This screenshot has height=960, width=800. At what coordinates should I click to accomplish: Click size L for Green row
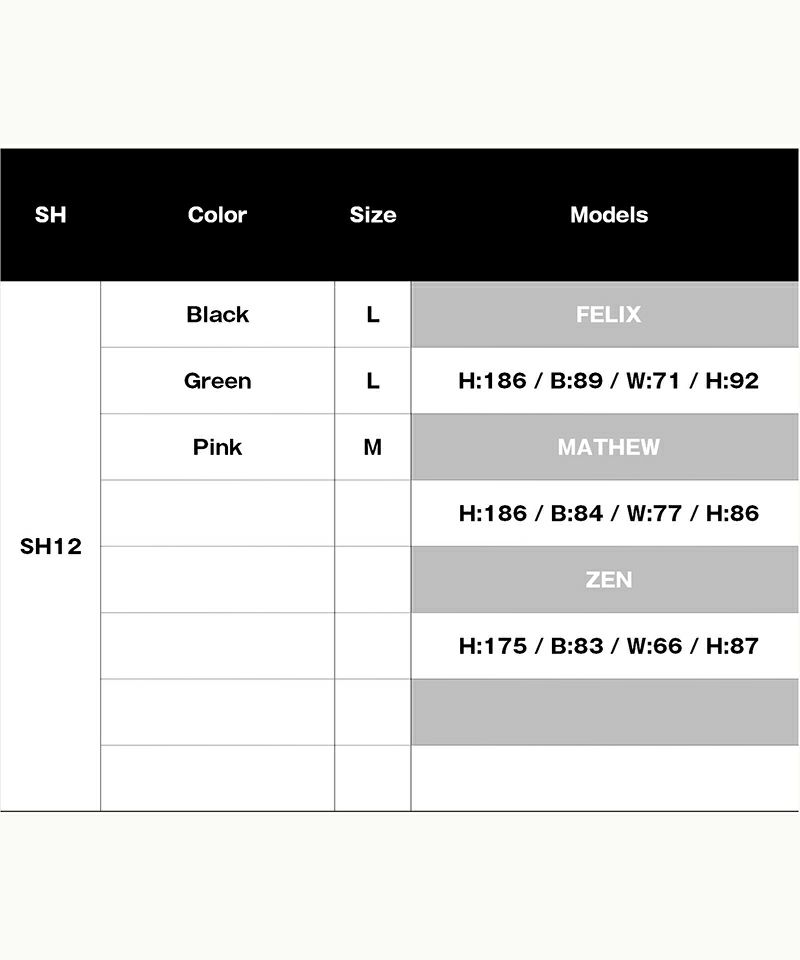coord(372,381)
